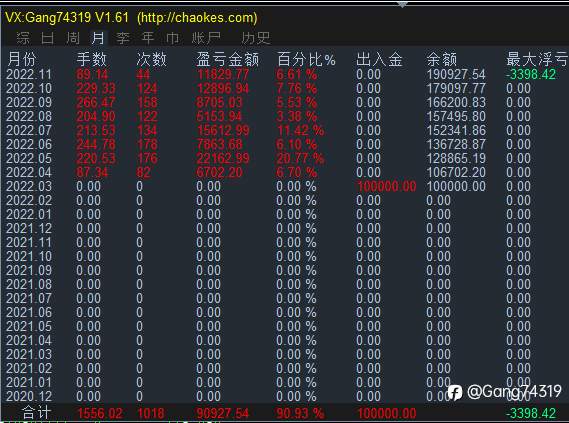Click the 合计 total row label
Screen dimensions: 569x423
(x=37, y=412)
